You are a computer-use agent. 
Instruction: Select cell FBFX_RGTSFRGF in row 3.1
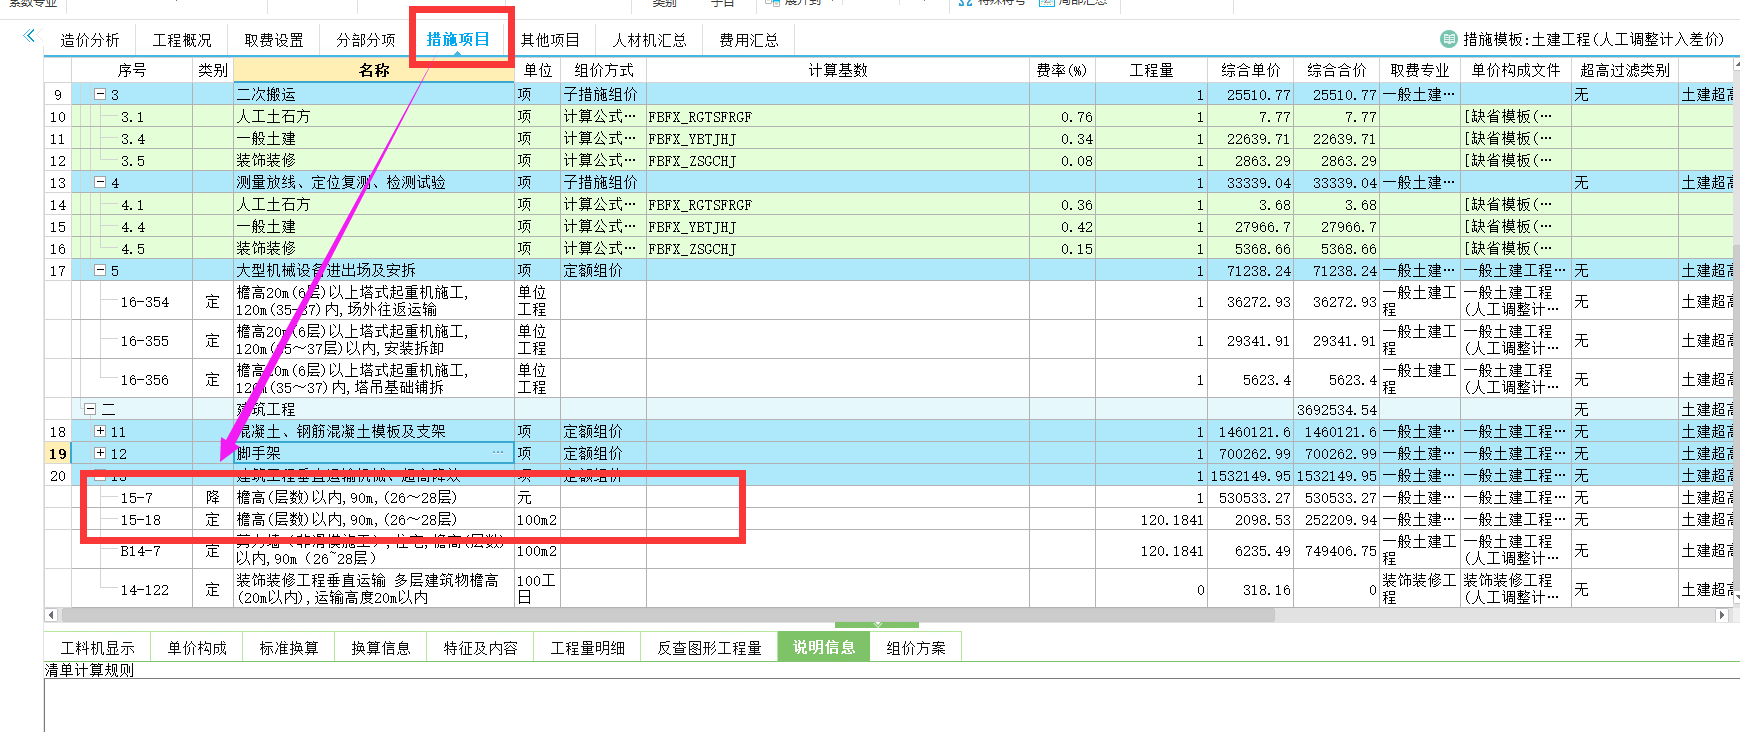(838, 116)
